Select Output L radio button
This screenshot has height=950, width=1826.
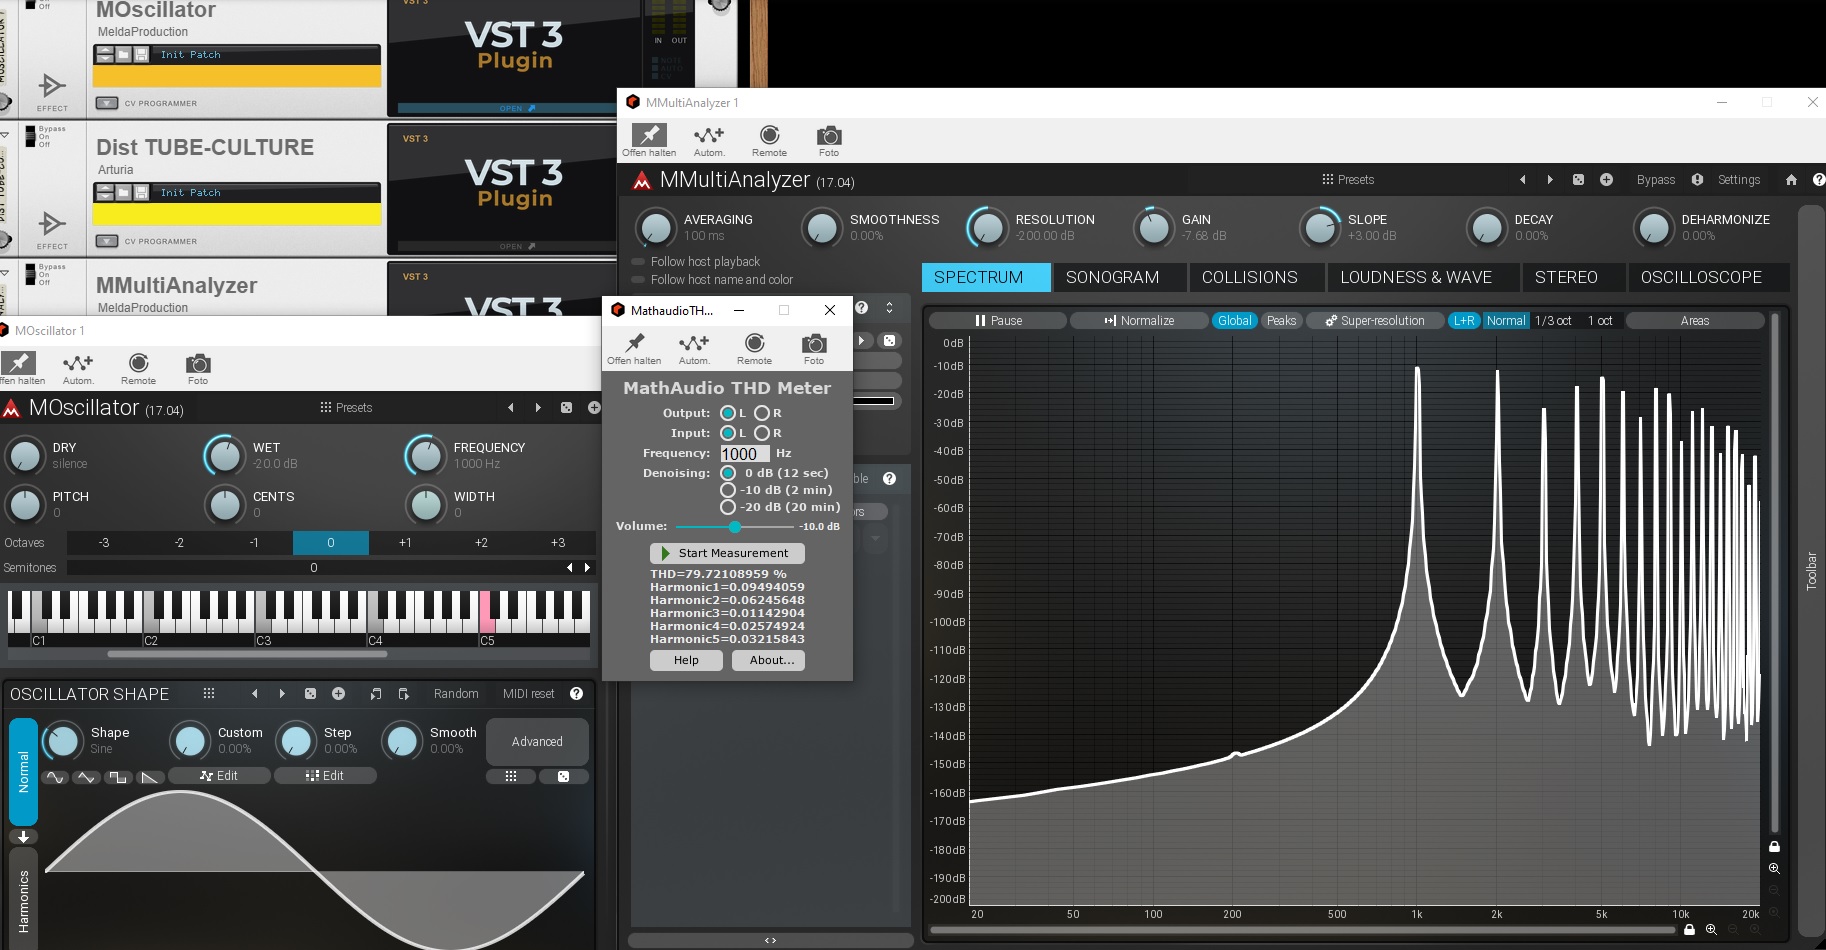728,413
